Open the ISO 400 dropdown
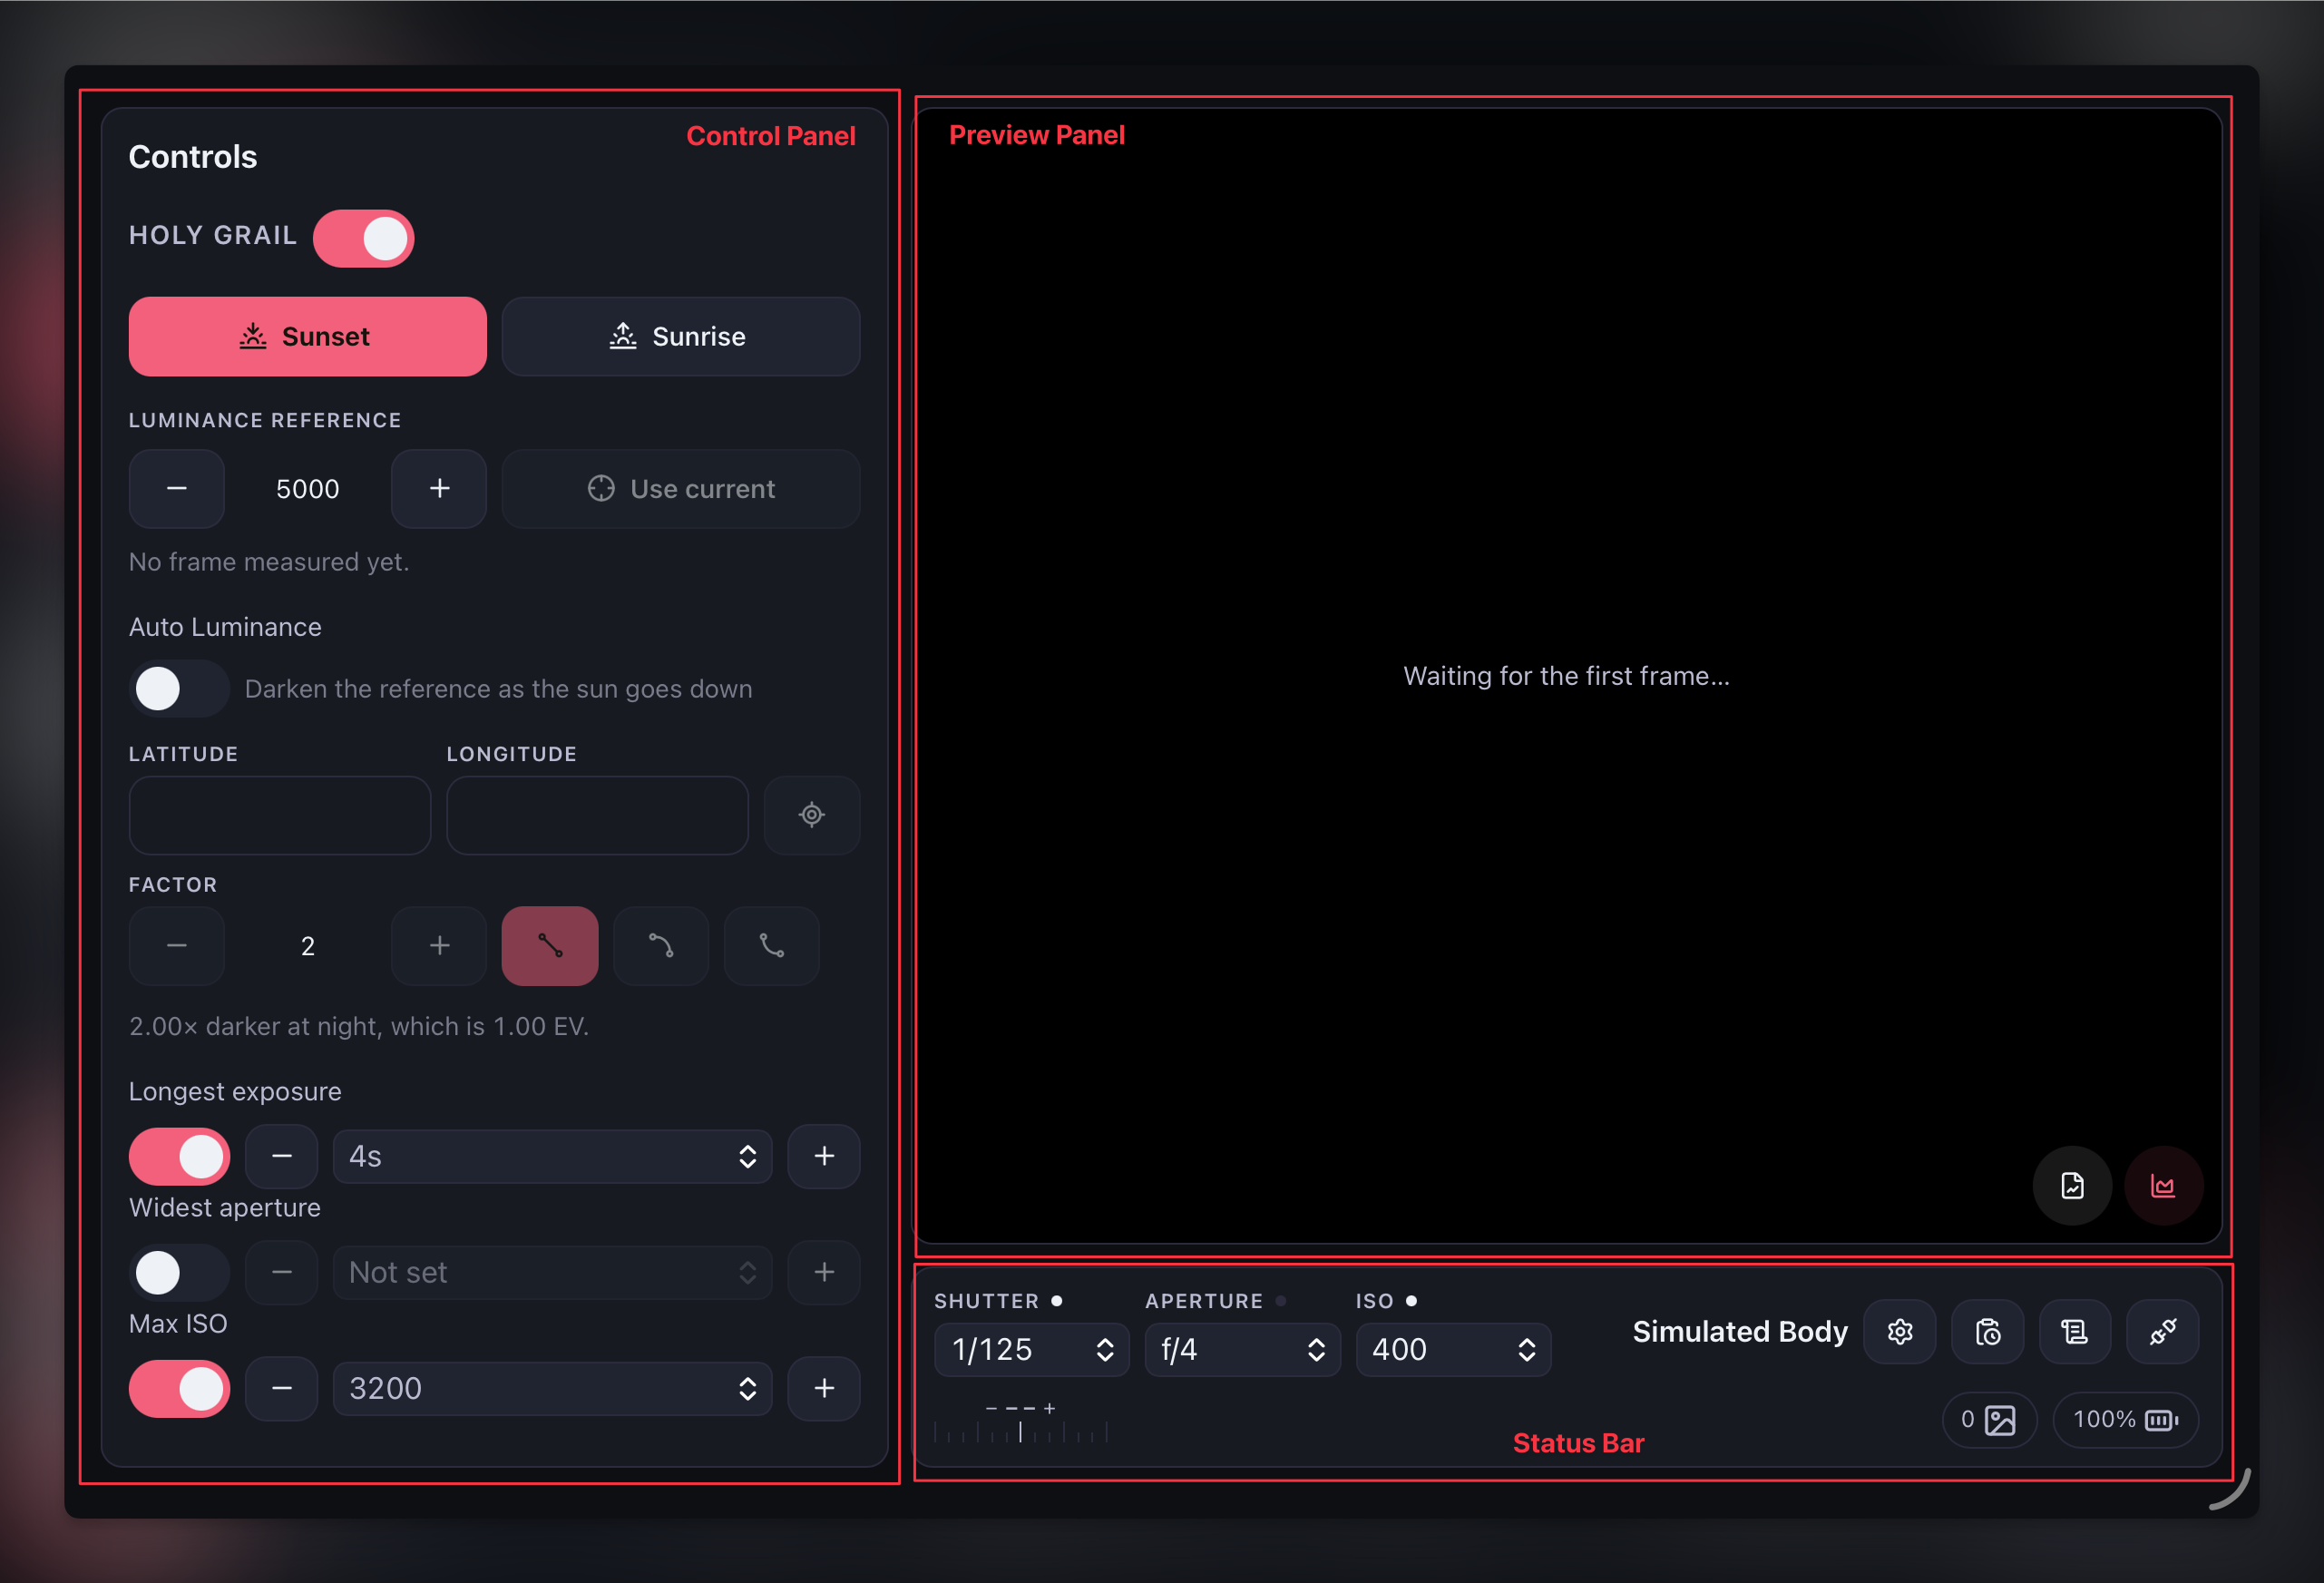The image size is (2324, 1583). coord(1453,1350)
